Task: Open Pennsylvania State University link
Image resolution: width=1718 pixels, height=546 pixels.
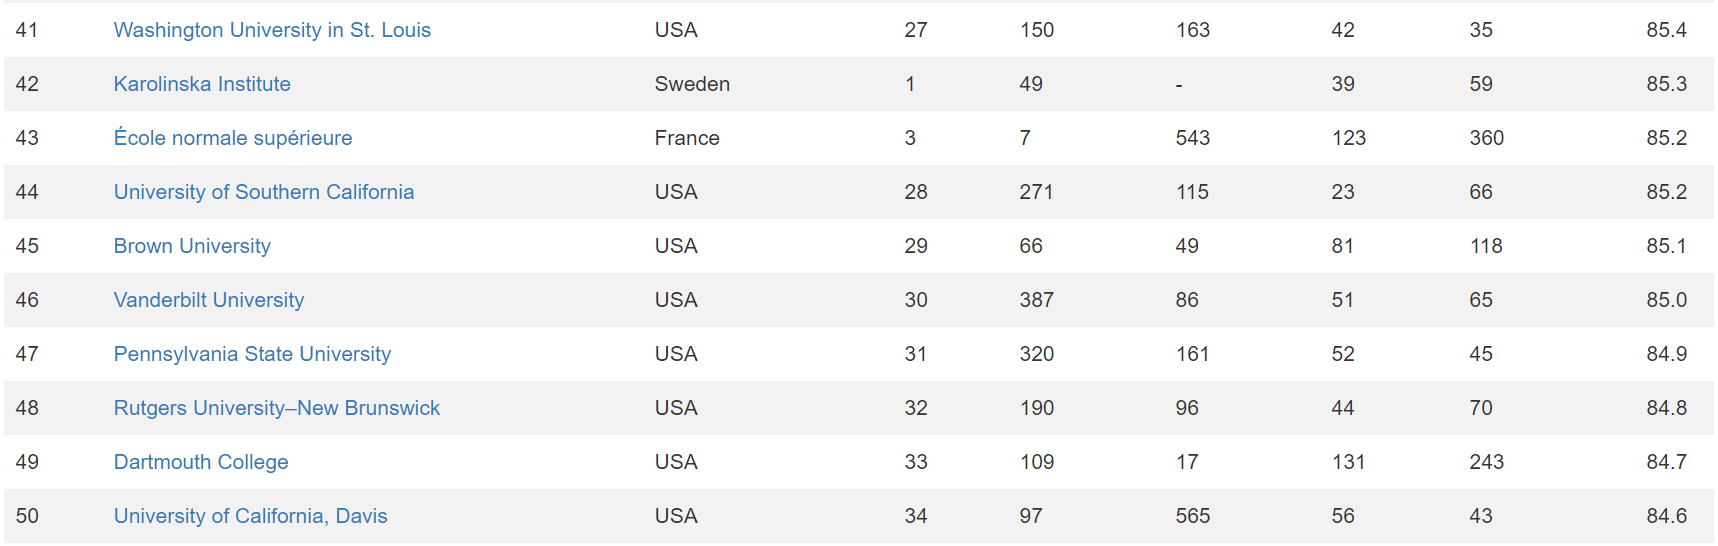Action: point(252,354)
